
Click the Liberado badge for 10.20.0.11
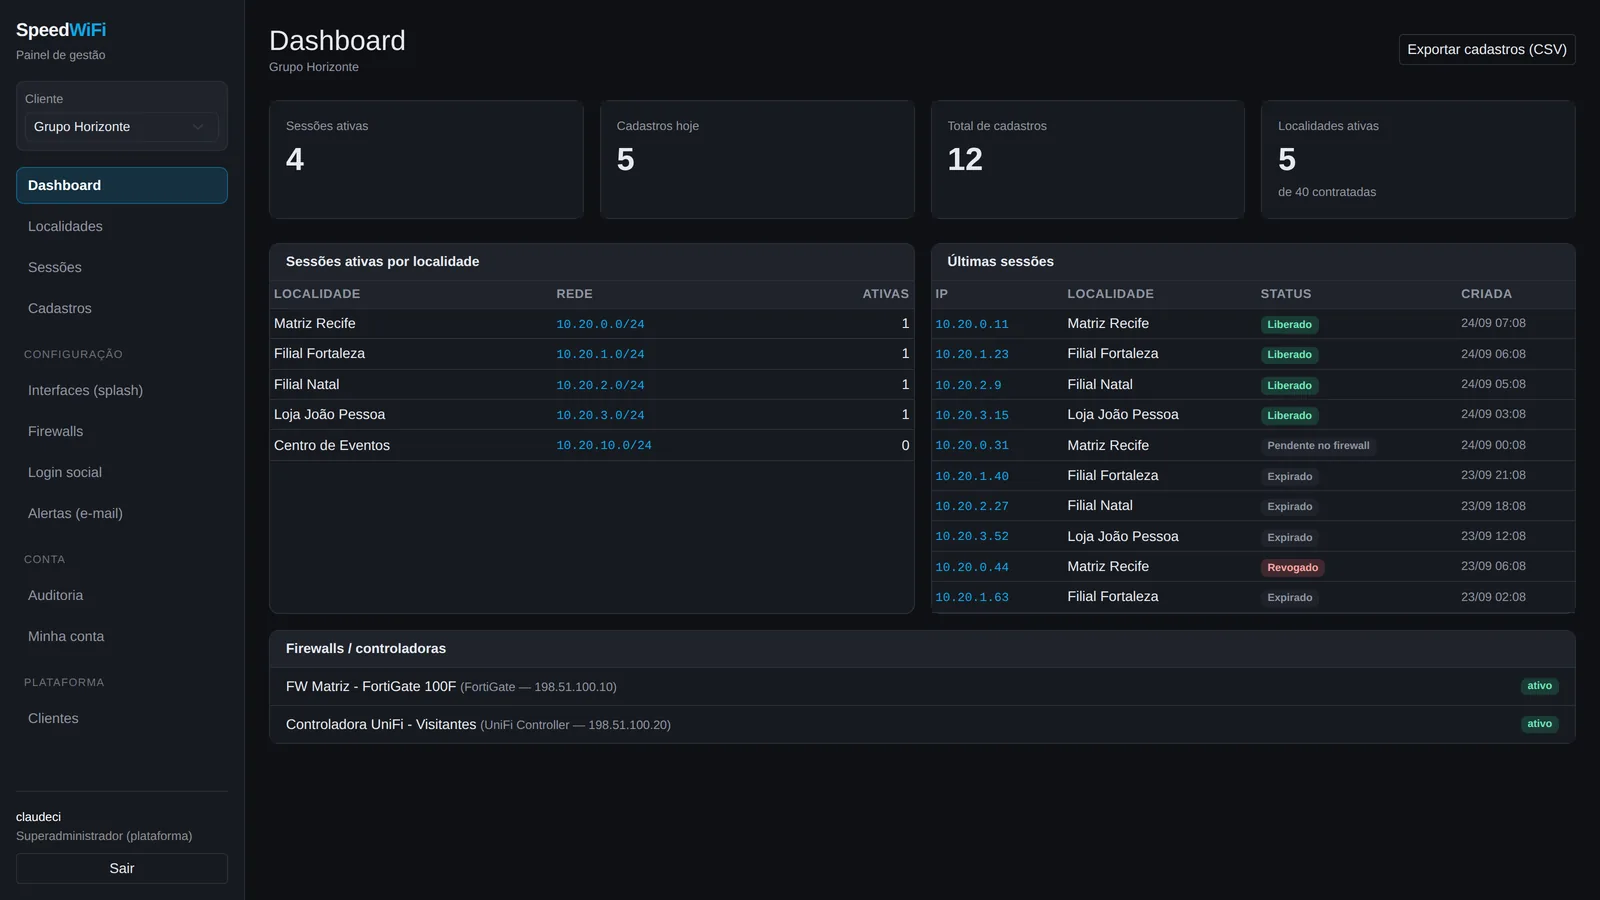point(1289,324)
